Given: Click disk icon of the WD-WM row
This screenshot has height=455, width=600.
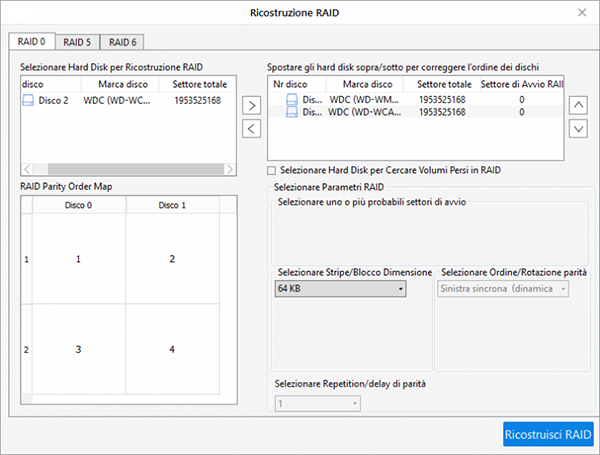Looking at the screenshot, I should pyautogui.click(x=292, y=99).
